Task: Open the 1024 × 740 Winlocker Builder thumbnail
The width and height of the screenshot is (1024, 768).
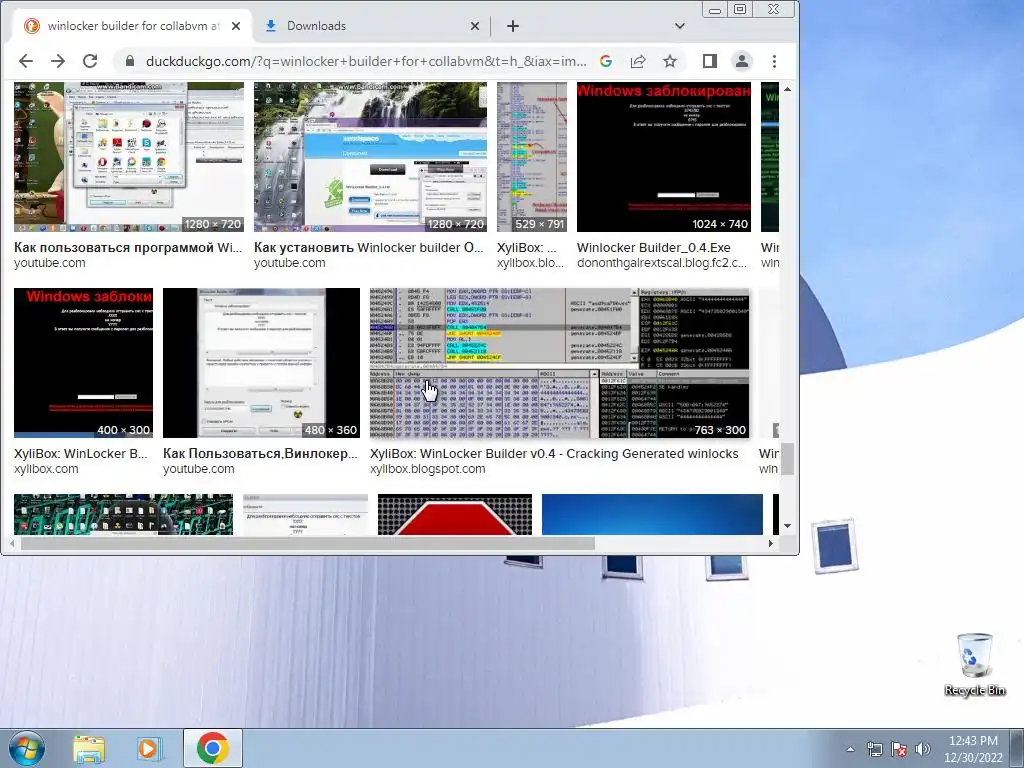Action: [x=664, y=157]
